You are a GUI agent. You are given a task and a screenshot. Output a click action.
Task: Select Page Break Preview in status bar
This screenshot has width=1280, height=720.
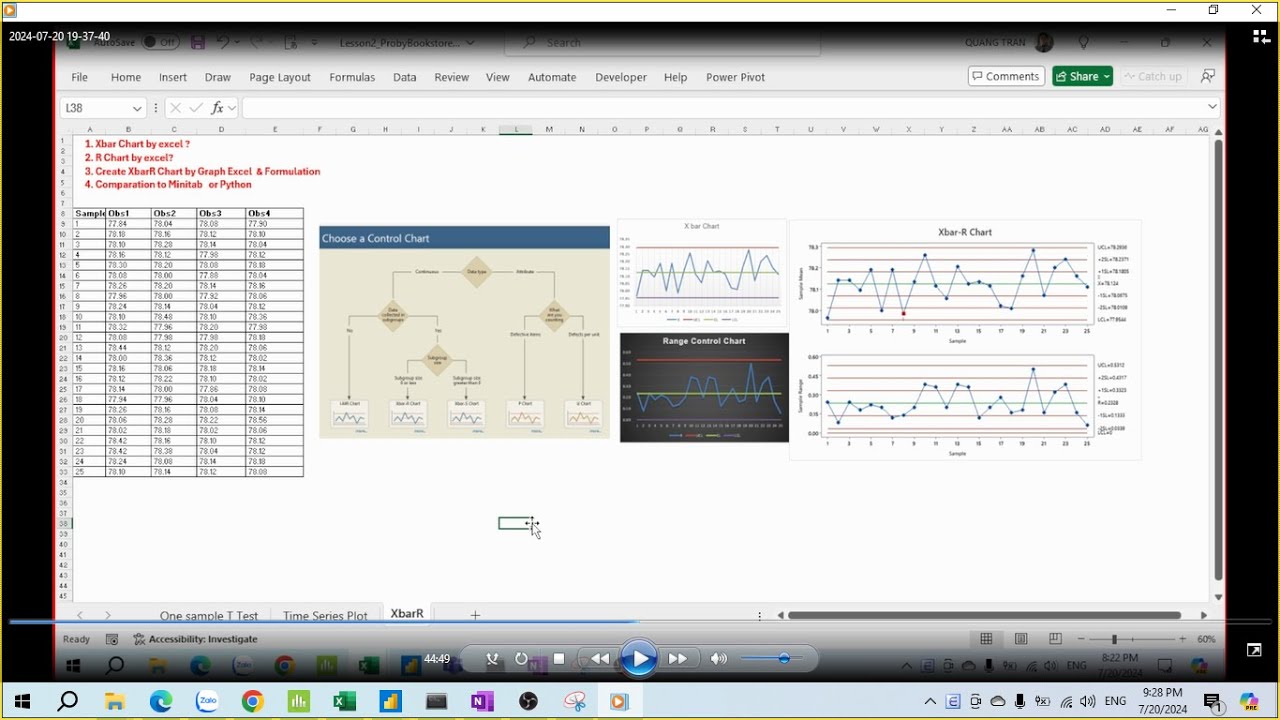pyautogui.click(x=1055, y=639)
